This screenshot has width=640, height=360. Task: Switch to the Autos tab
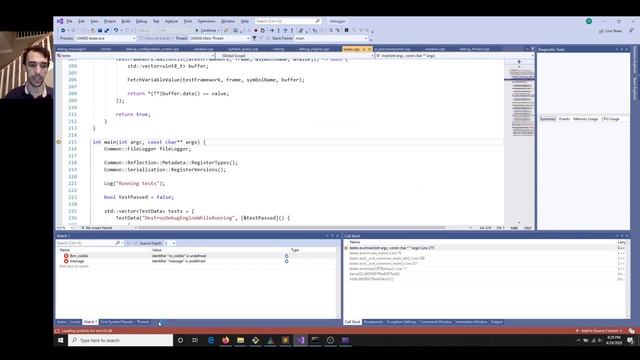[x=62, y=322]
